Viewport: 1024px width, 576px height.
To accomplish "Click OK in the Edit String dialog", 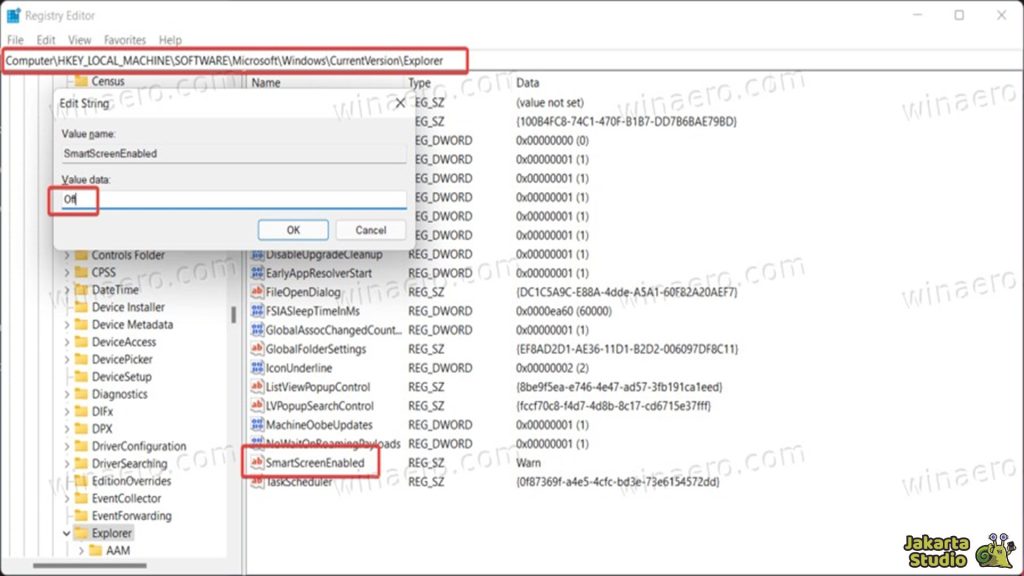I will click(x=293, y=230).
